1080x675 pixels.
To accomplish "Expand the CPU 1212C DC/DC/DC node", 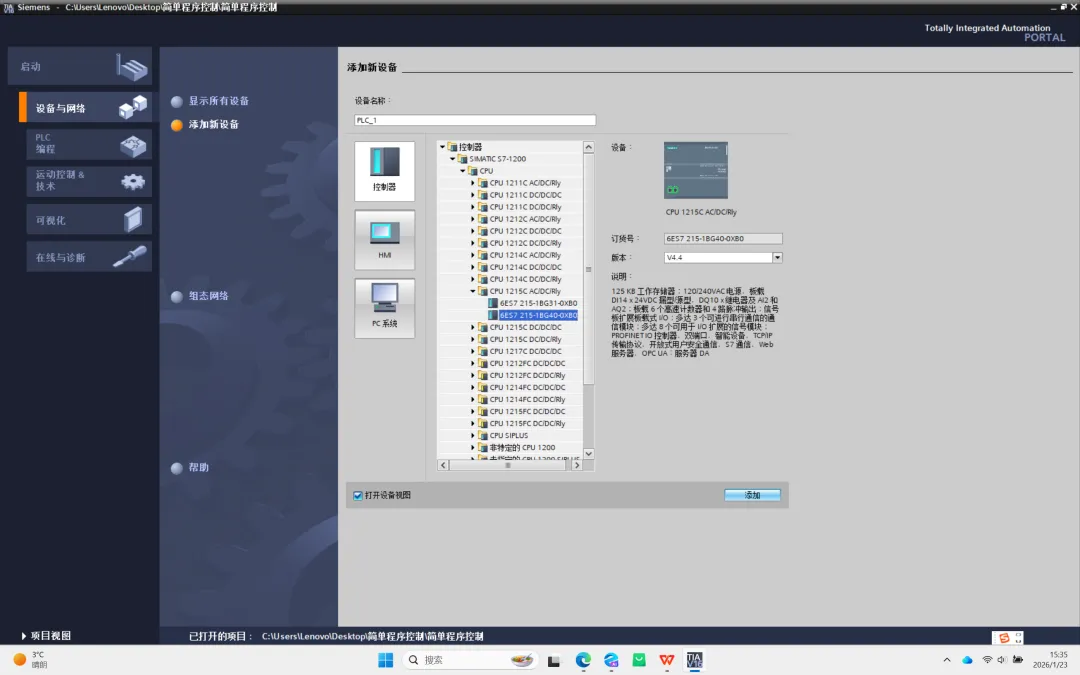I will (x=473, y=231).
